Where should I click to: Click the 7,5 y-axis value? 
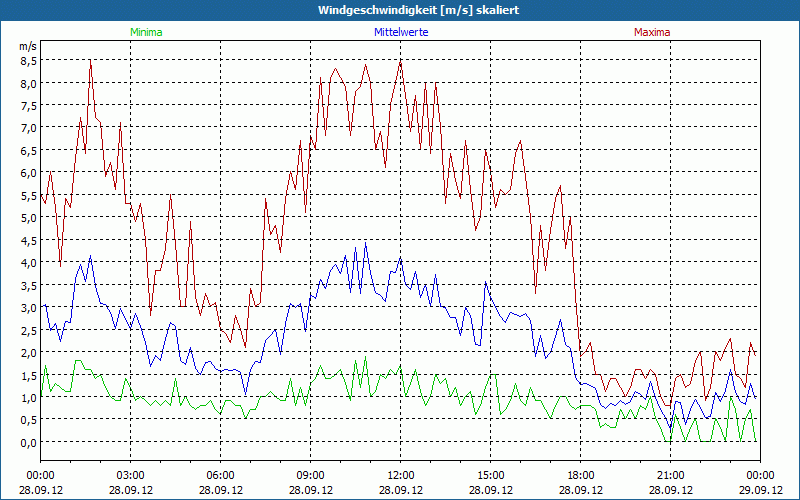pyautogui.click(x=29, y=106)
